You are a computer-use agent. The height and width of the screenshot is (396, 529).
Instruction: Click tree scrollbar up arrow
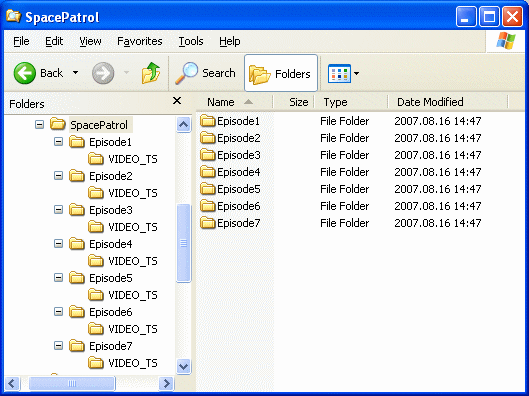pyautogui.click(x=184, y=125)
